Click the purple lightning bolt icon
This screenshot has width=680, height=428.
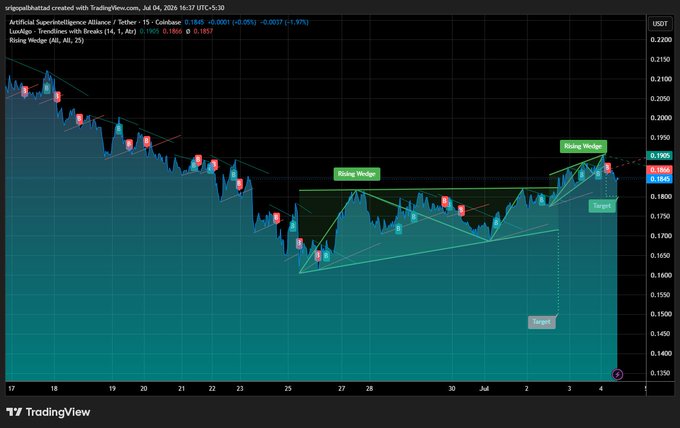pyautogui.click(x=617, y=374)
